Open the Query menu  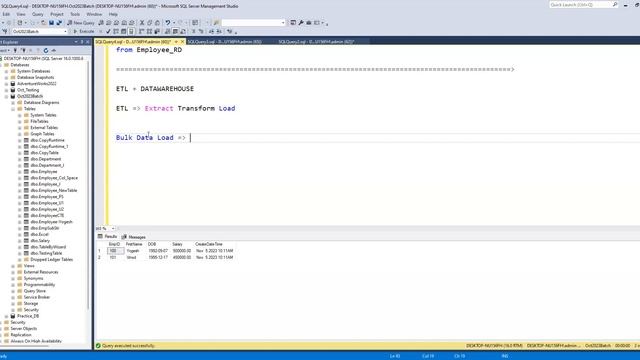point(38,14)
